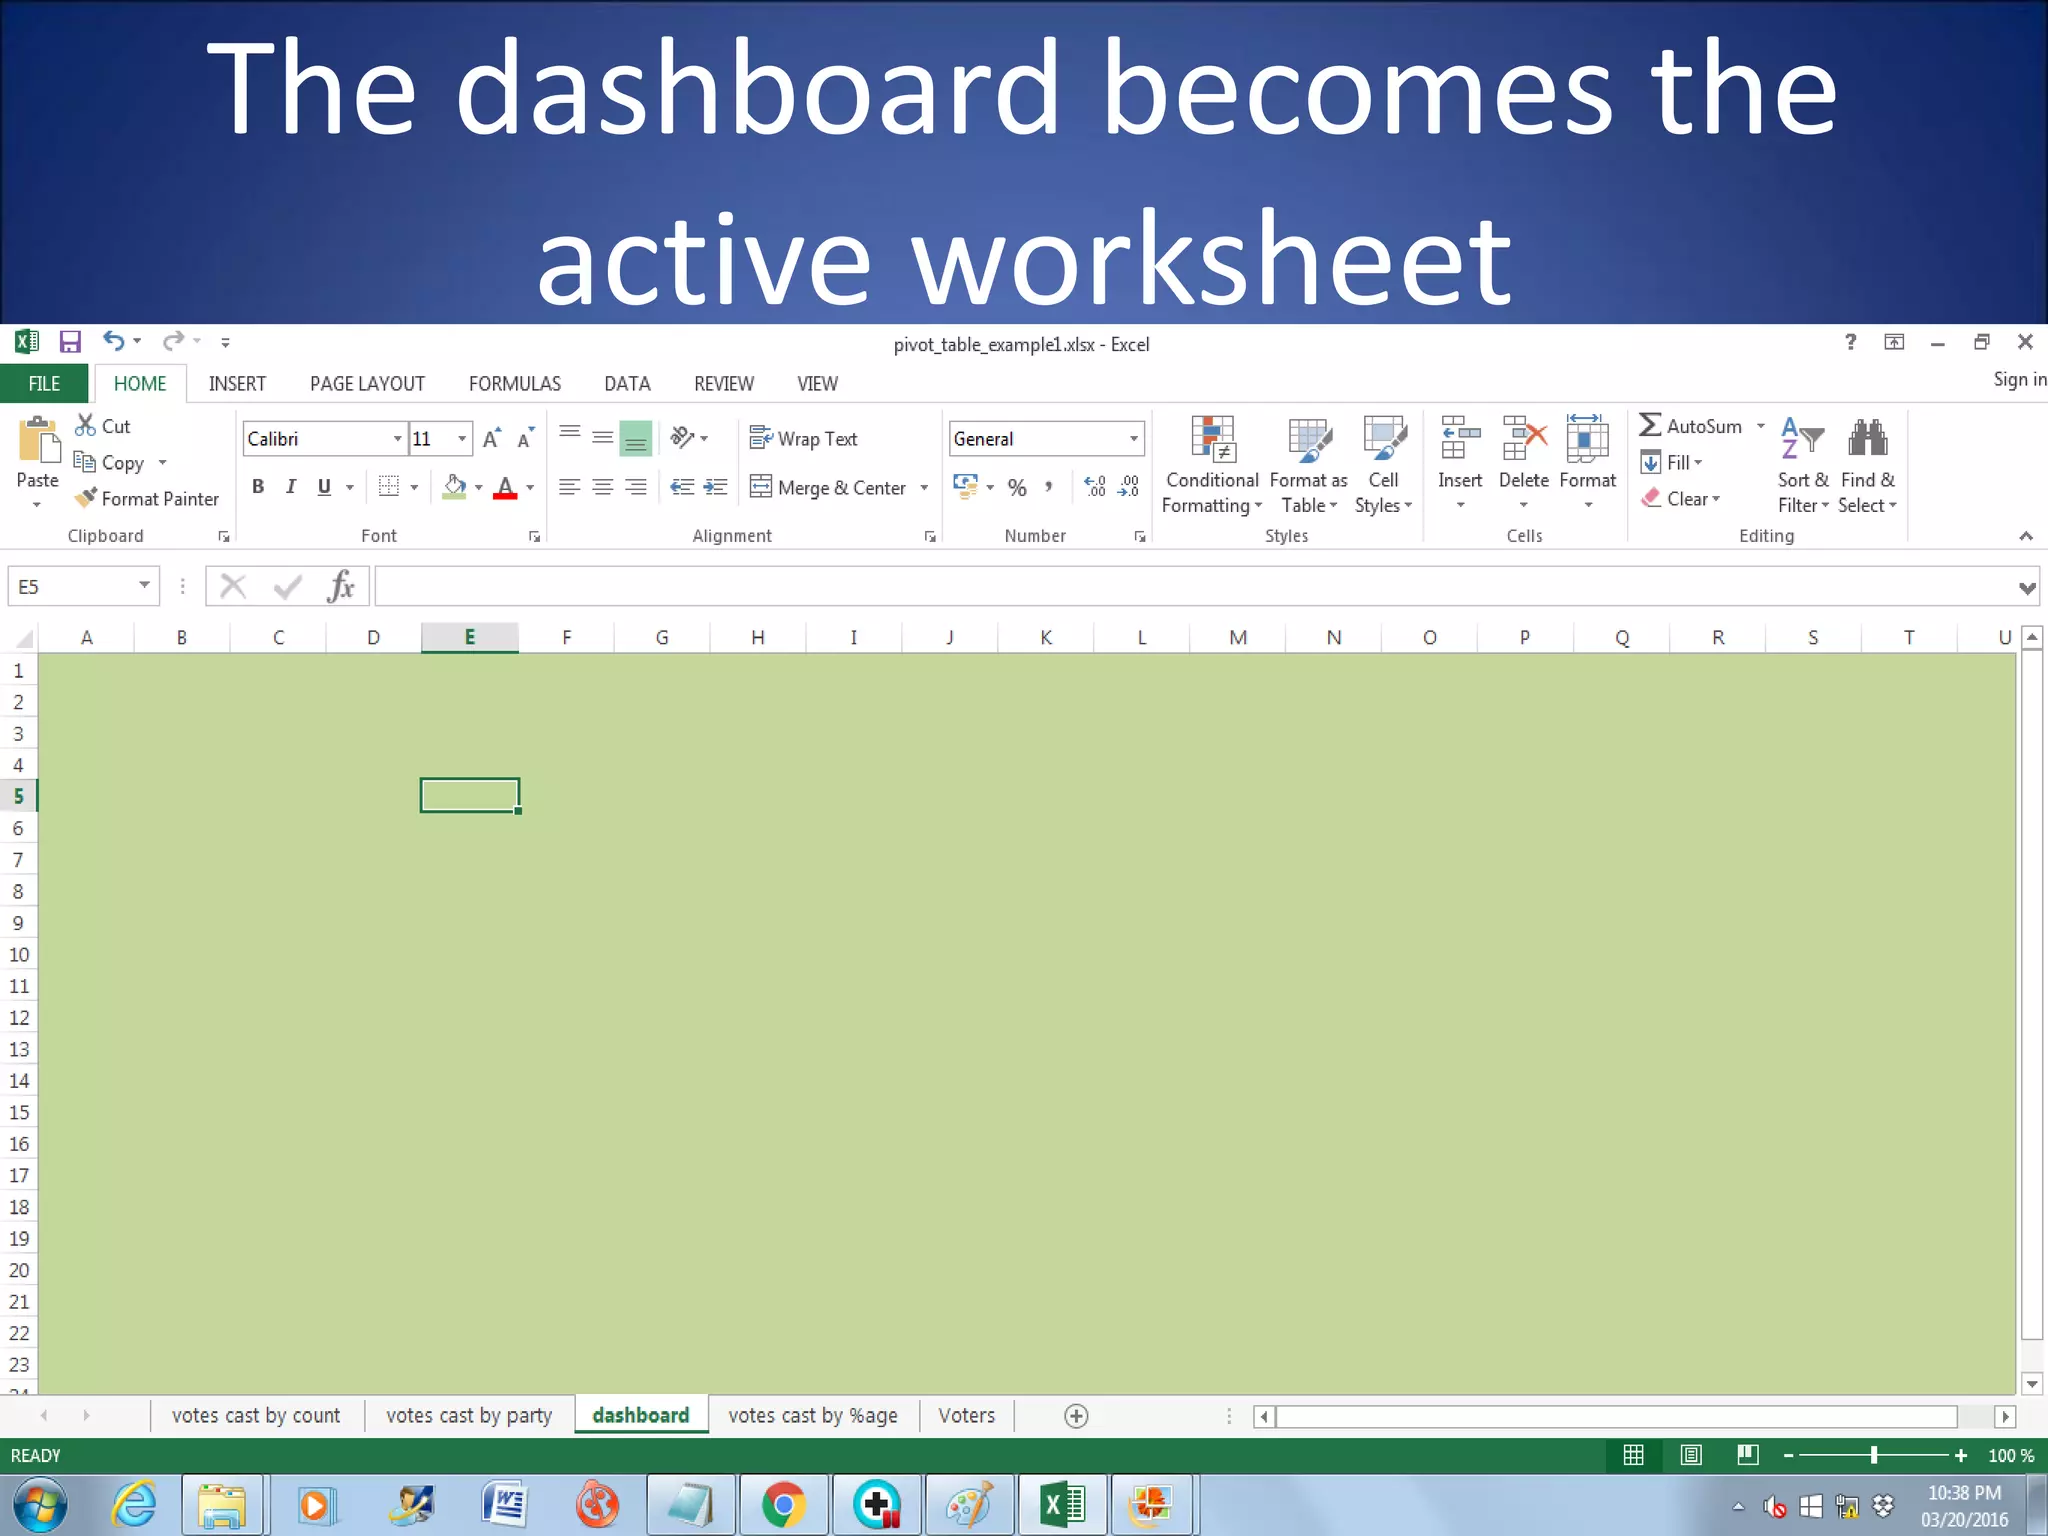Set bottom vertical alignment

pos(636,438)
